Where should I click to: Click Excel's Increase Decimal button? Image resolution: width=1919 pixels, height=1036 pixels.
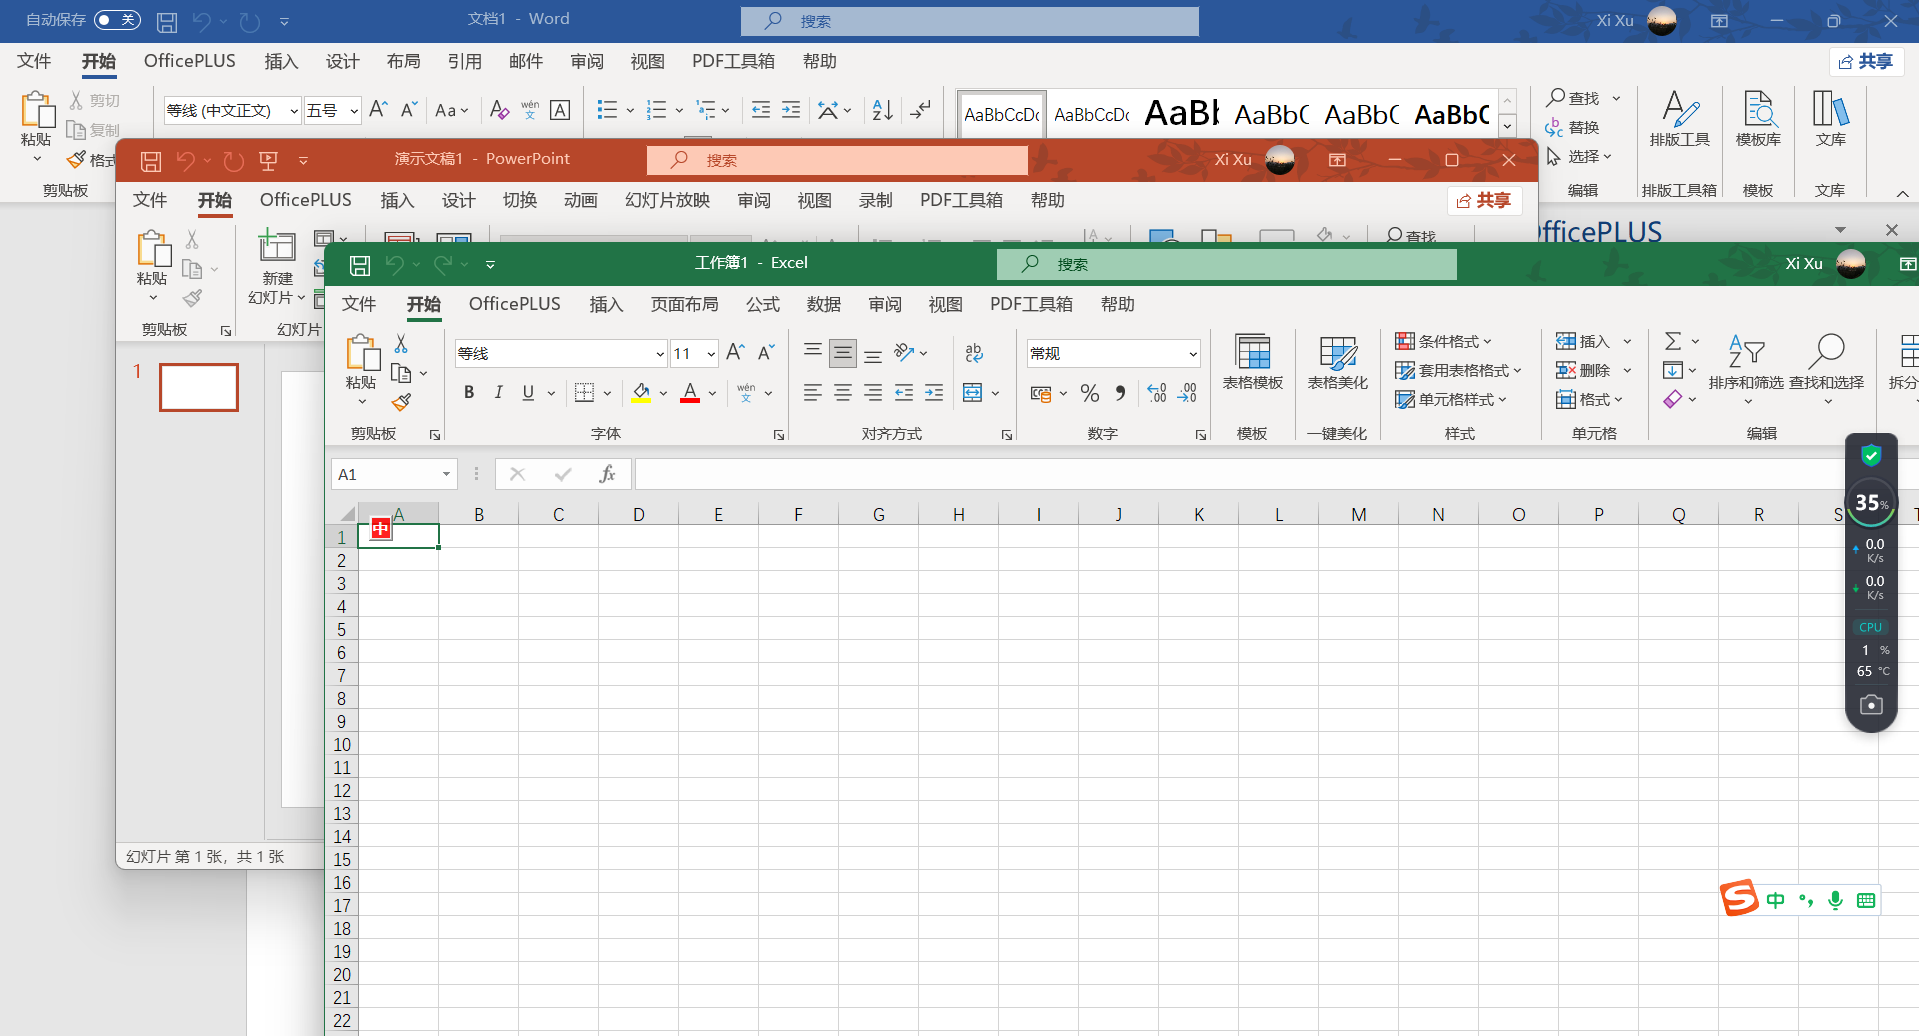click(1157, 393)
